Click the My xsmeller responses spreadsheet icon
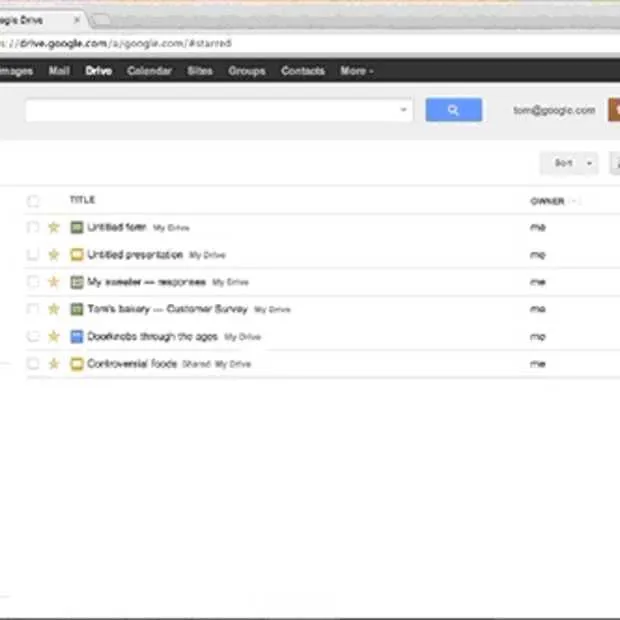The width and height of the screenshot is (620, 620). point(77,282)
